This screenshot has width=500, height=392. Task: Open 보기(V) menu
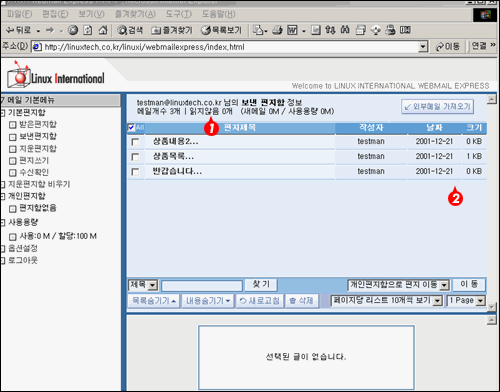(91, 14)
